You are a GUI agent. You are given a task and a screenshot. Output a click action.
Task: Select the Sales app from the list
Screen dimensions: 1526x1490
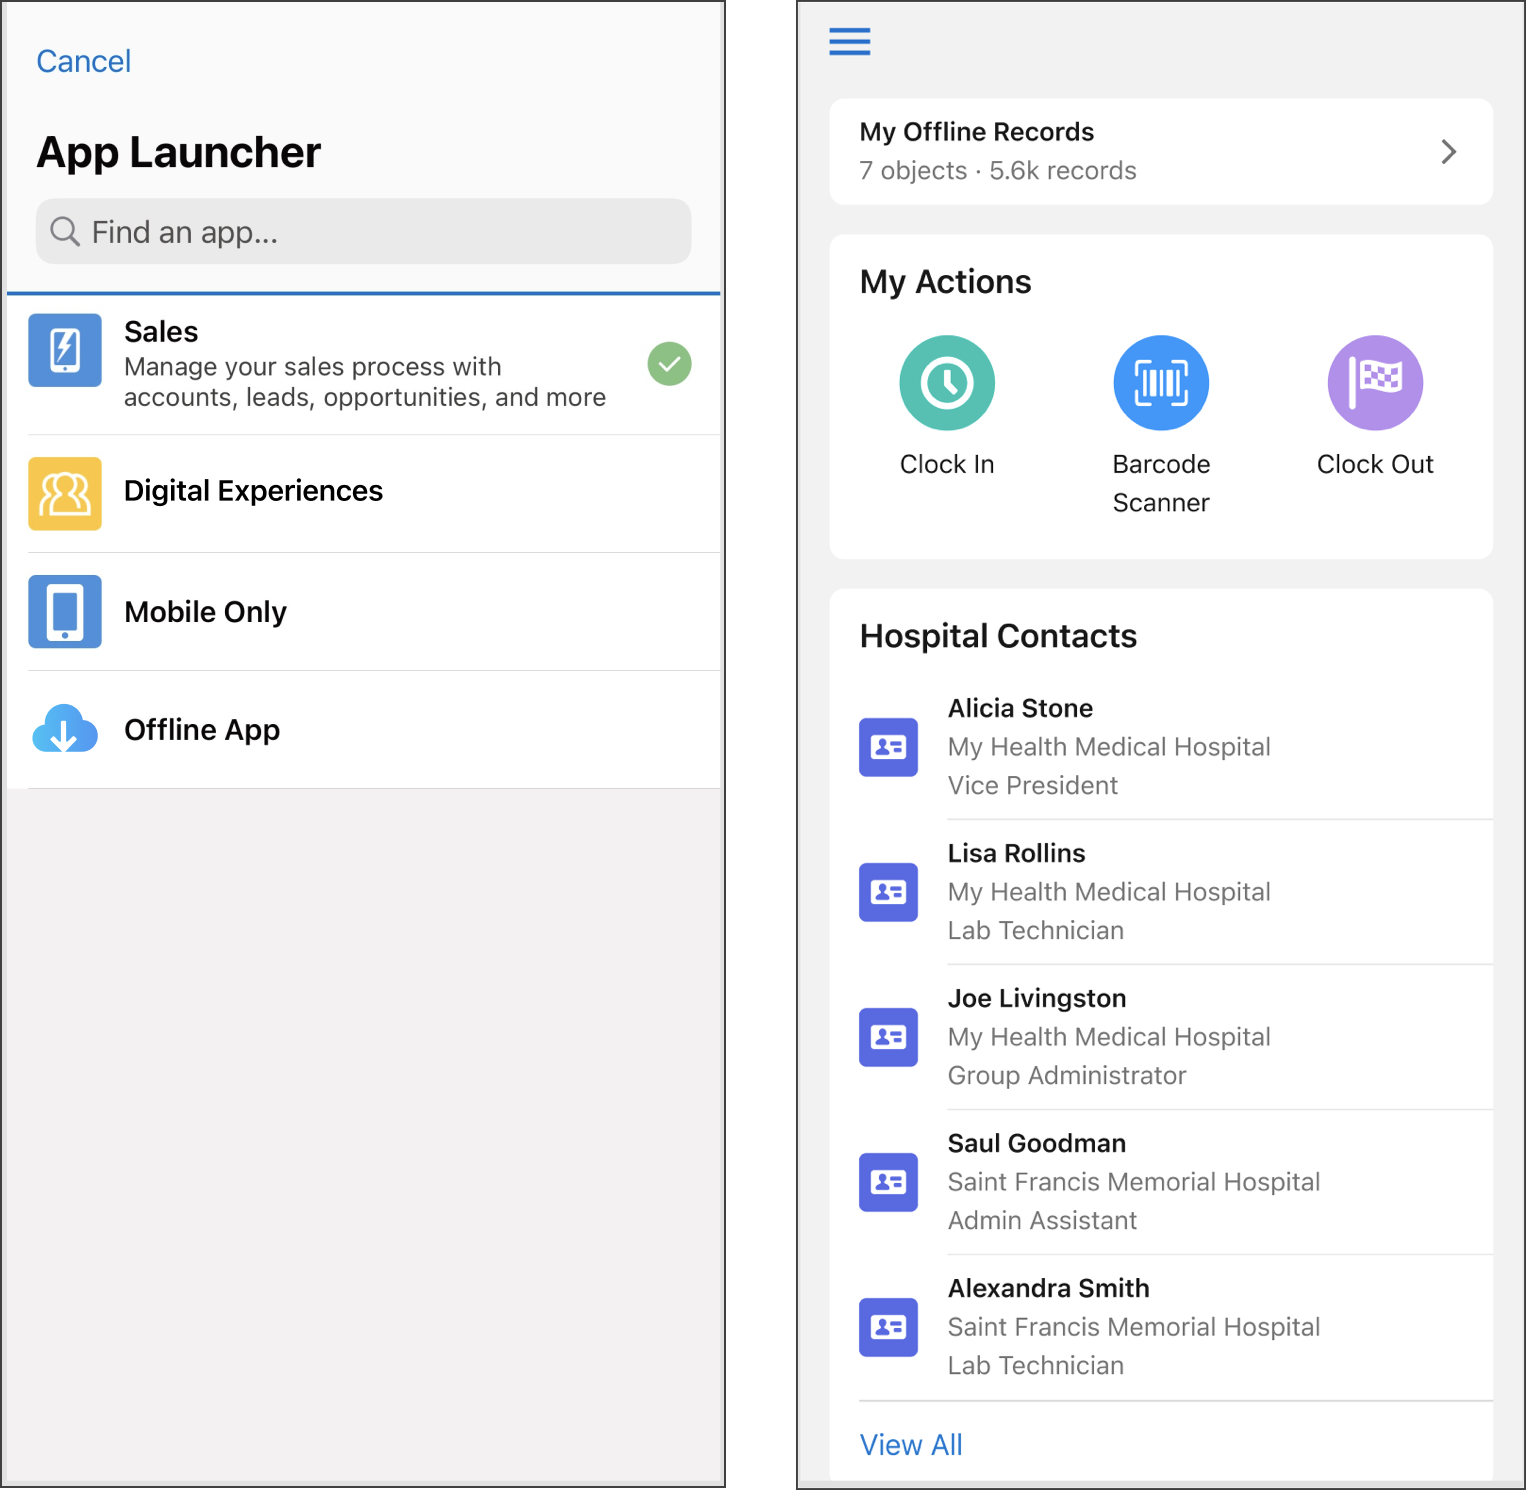[300, 363]
